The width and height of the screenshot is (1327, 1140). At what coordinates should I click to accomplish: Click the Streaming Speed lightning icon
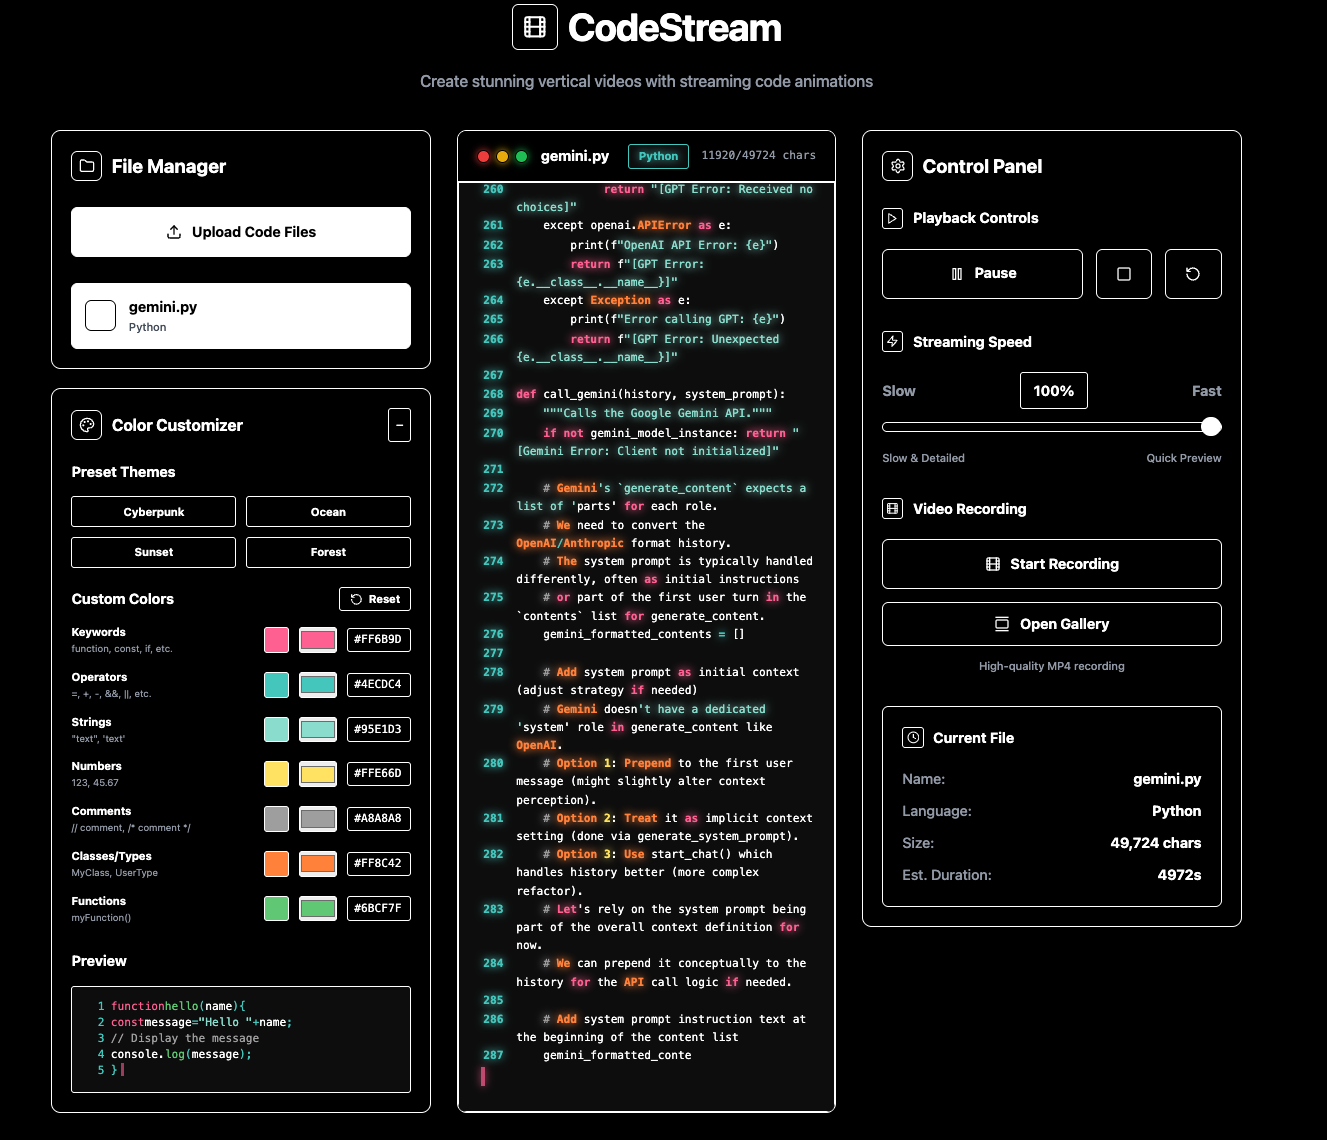(x=892, y=341)
